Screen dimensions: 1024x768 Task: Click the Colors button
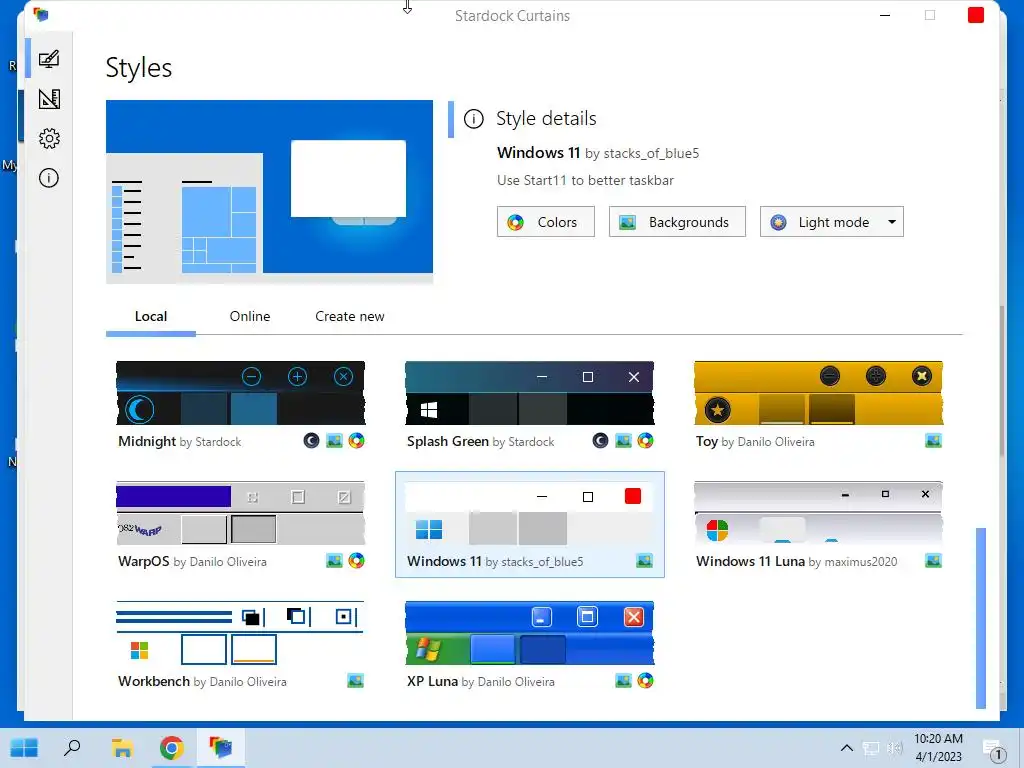pyautogui.click(x=545, y=222)
